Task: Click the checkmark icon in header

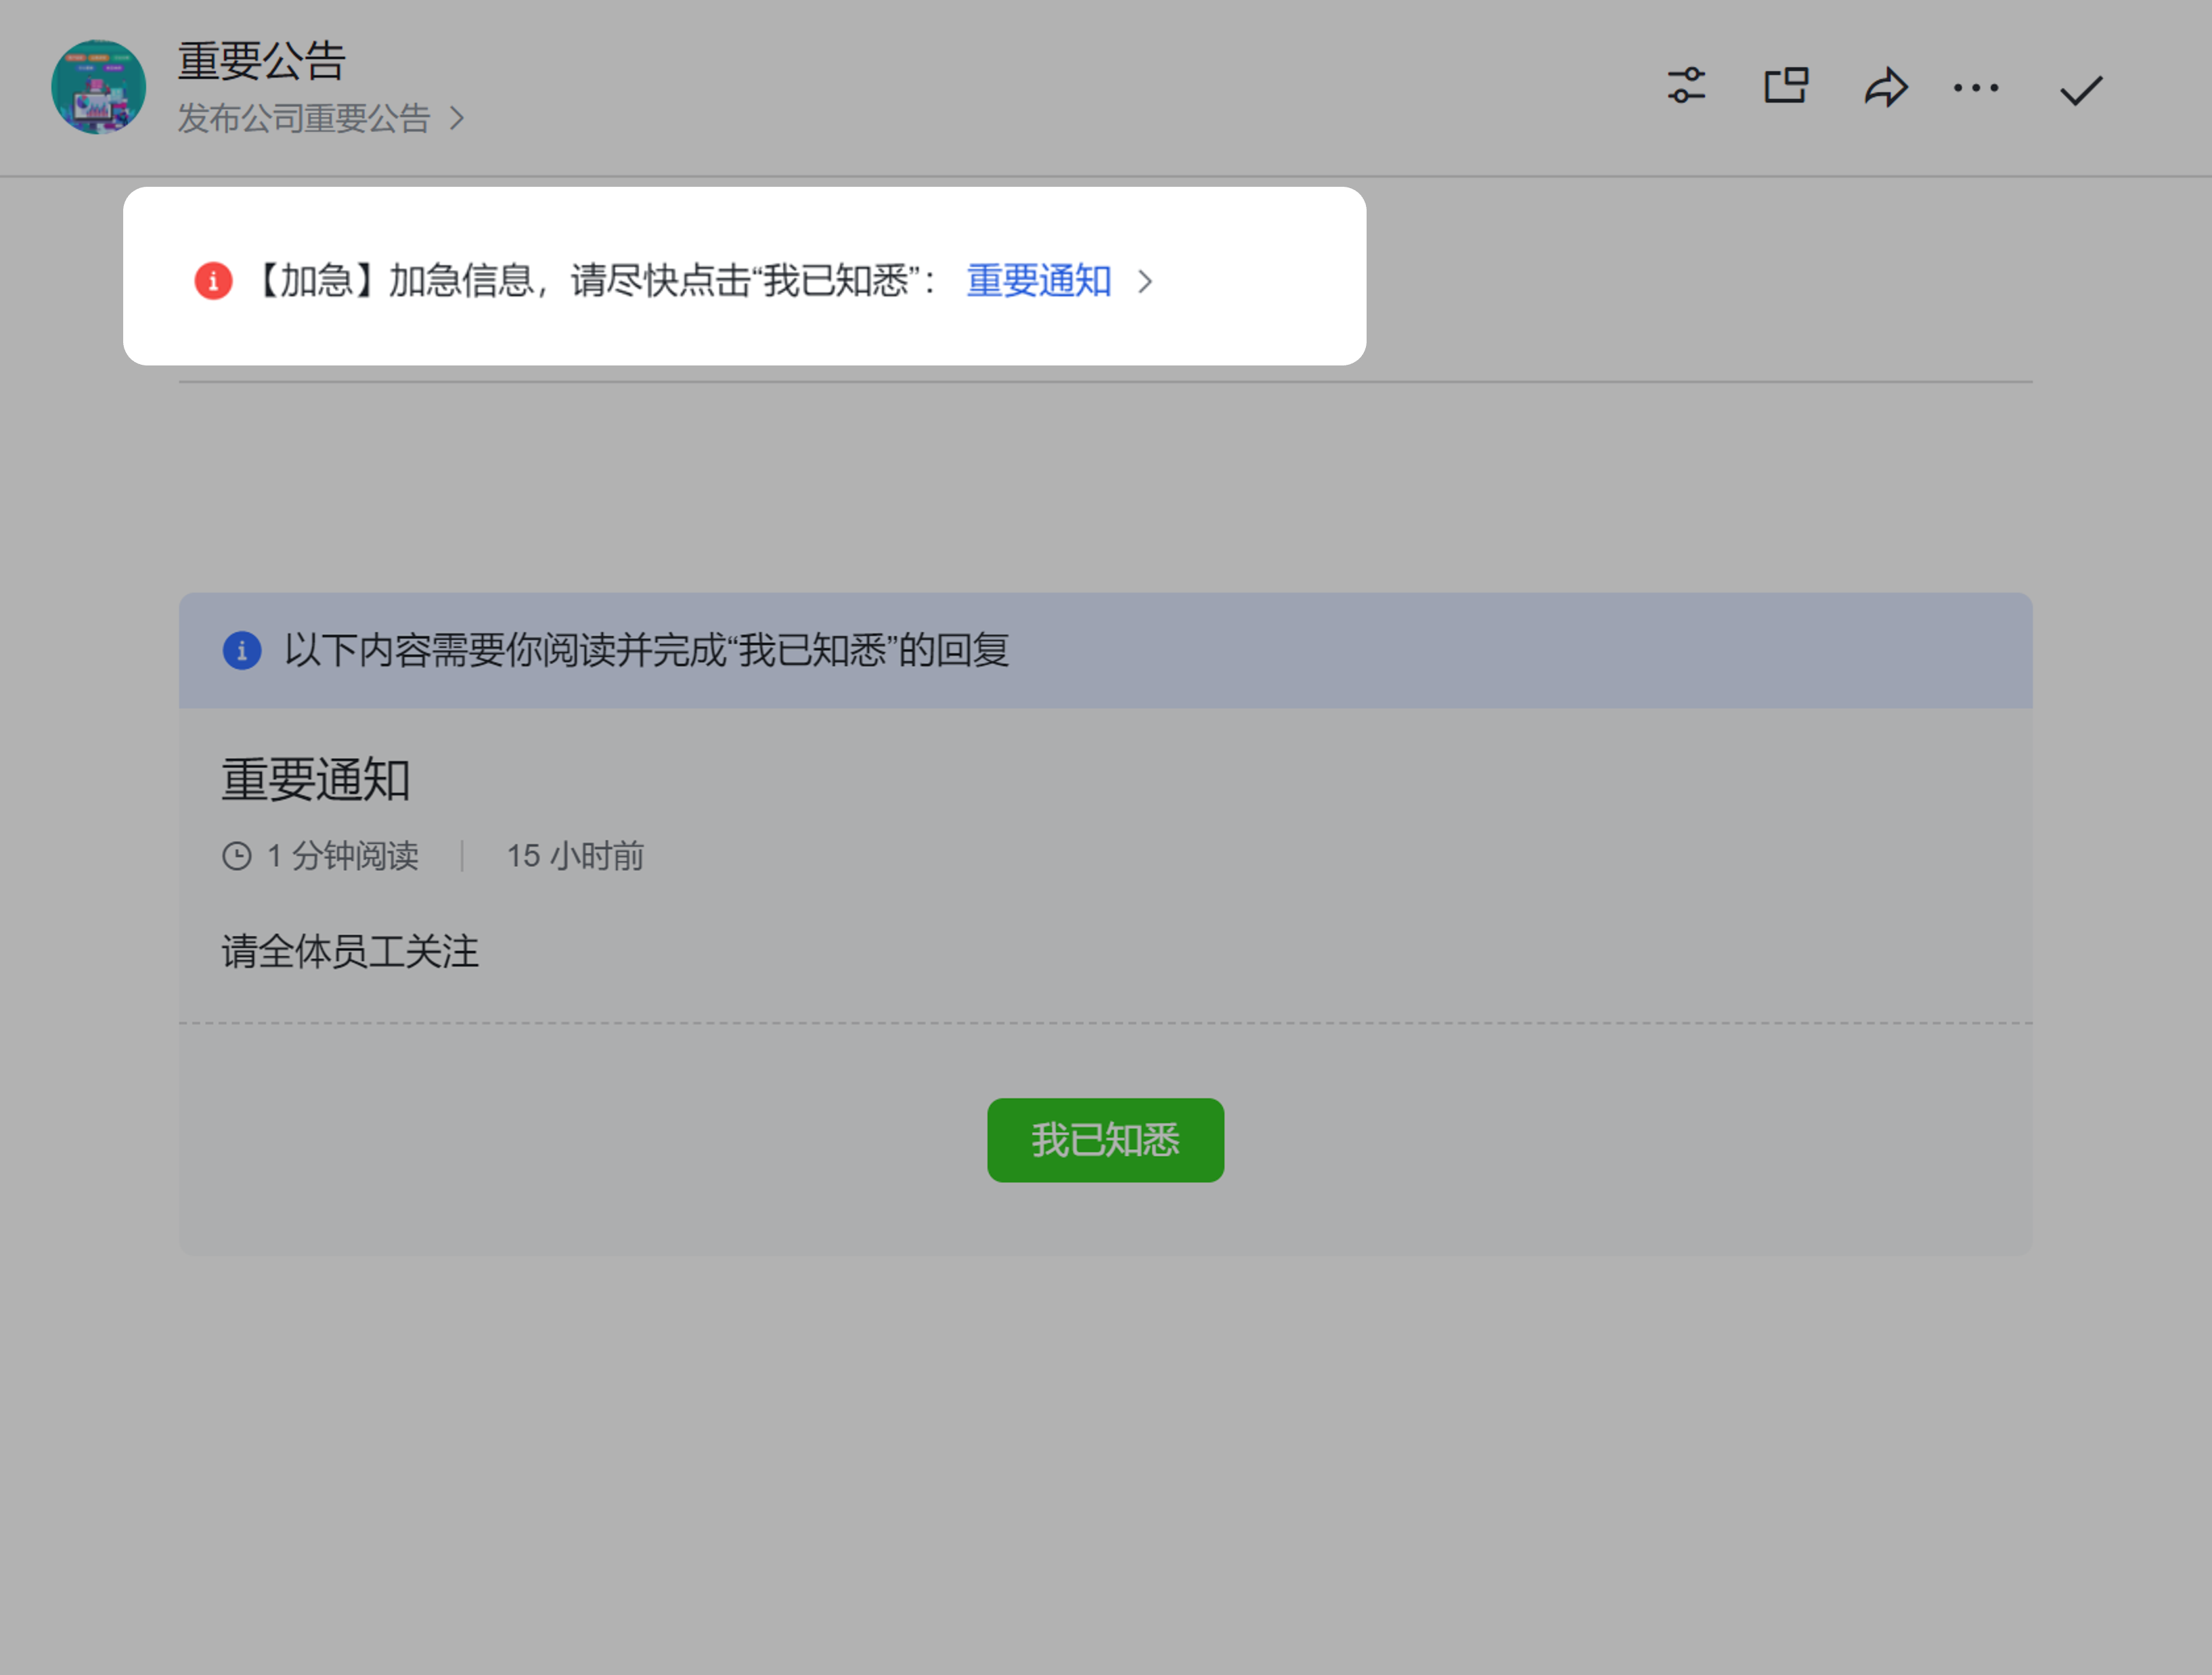Action: pyautogui.click(x=2081, y=90)
